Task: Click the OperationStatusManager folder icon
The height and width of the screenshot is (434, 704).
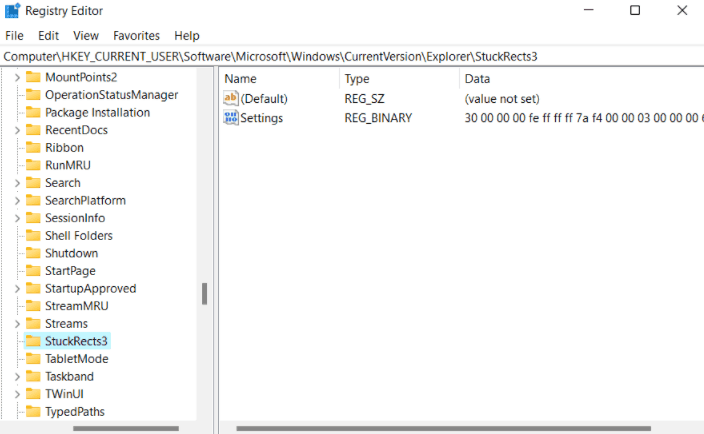Action: 33,95
